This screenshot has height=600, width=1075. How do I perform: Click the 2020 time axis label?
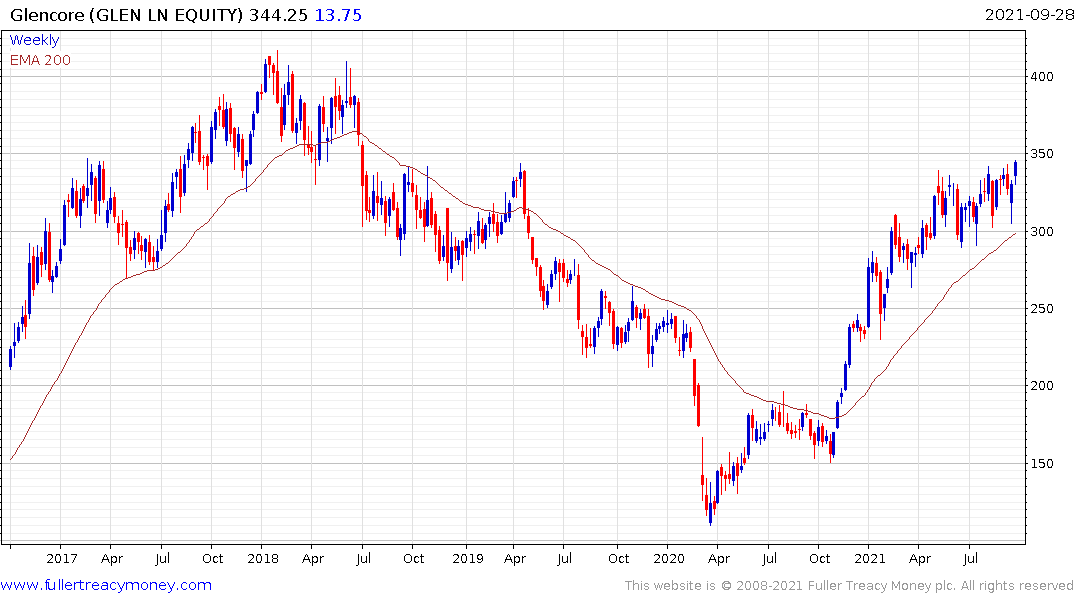(669, 558)
